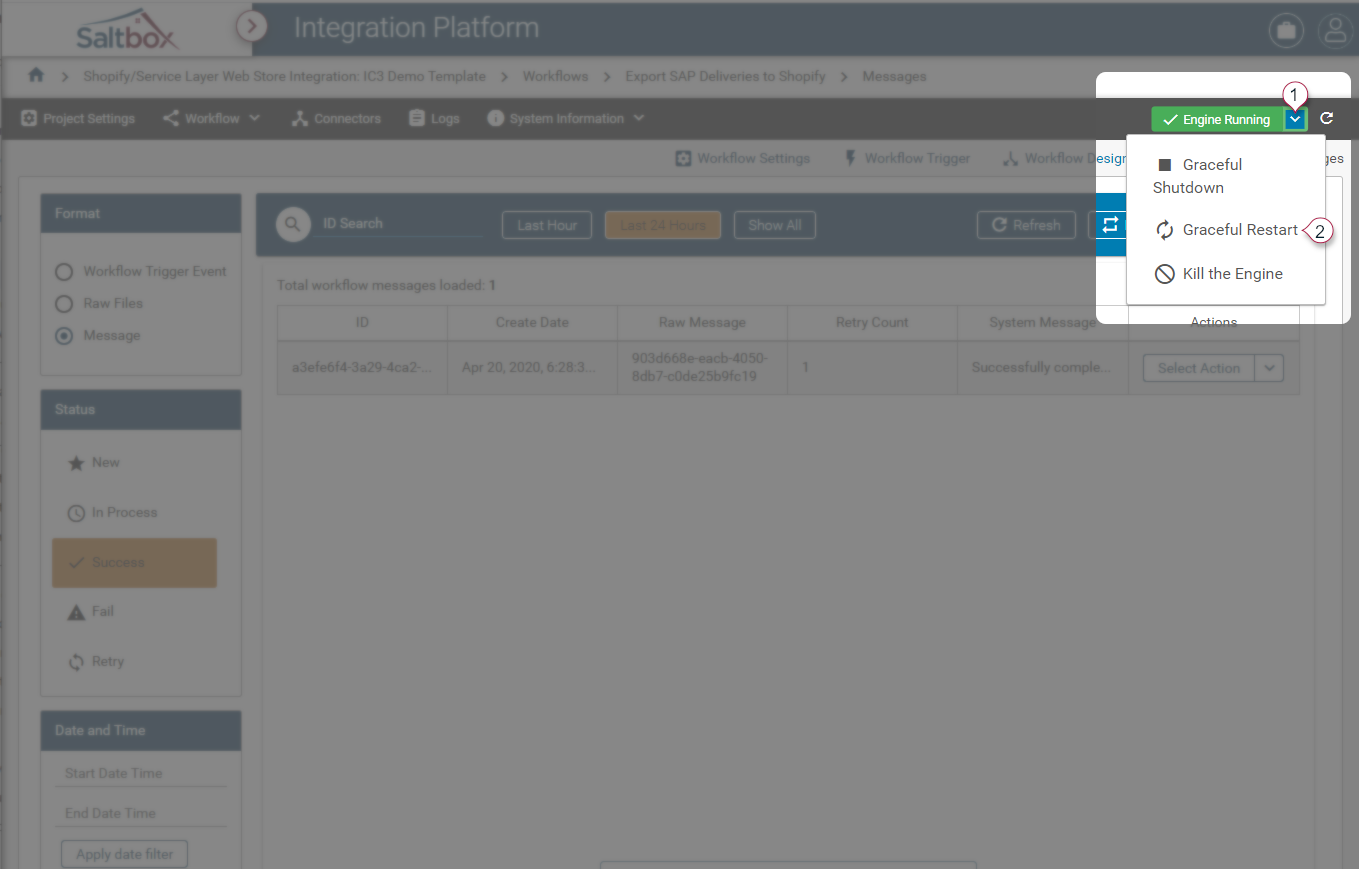Click the Apply date filter button
1359x869 pixels.
pyautogui.click(x=125, y=854)
